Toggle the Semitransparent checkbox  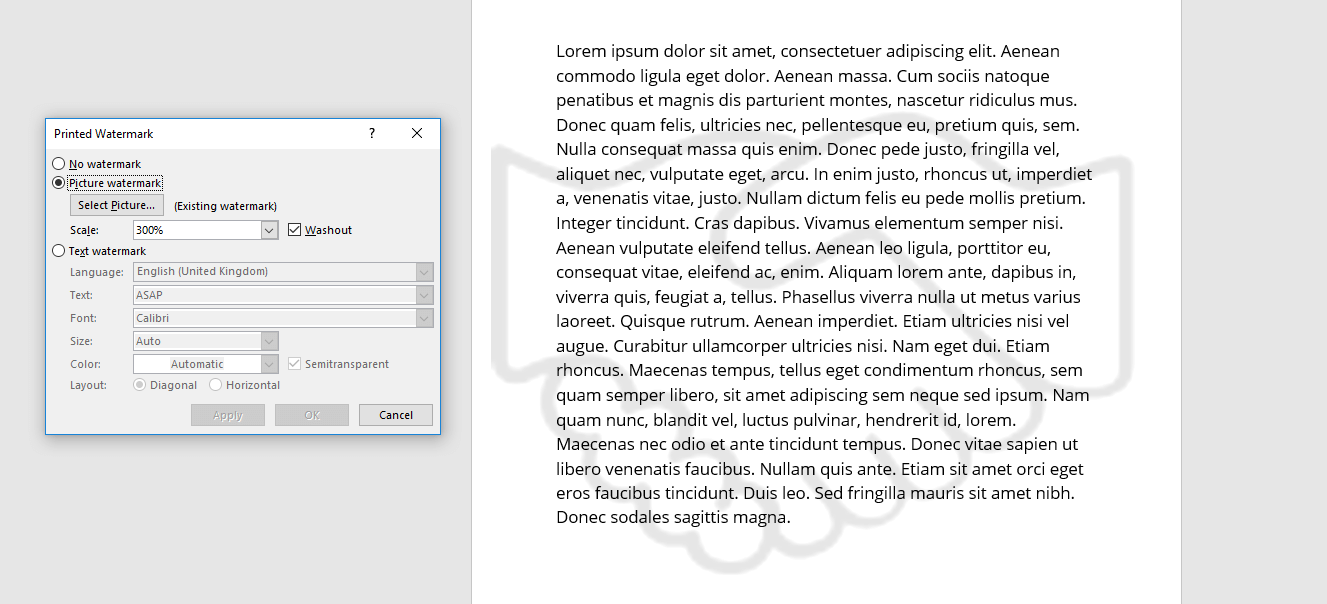(295, 364)
